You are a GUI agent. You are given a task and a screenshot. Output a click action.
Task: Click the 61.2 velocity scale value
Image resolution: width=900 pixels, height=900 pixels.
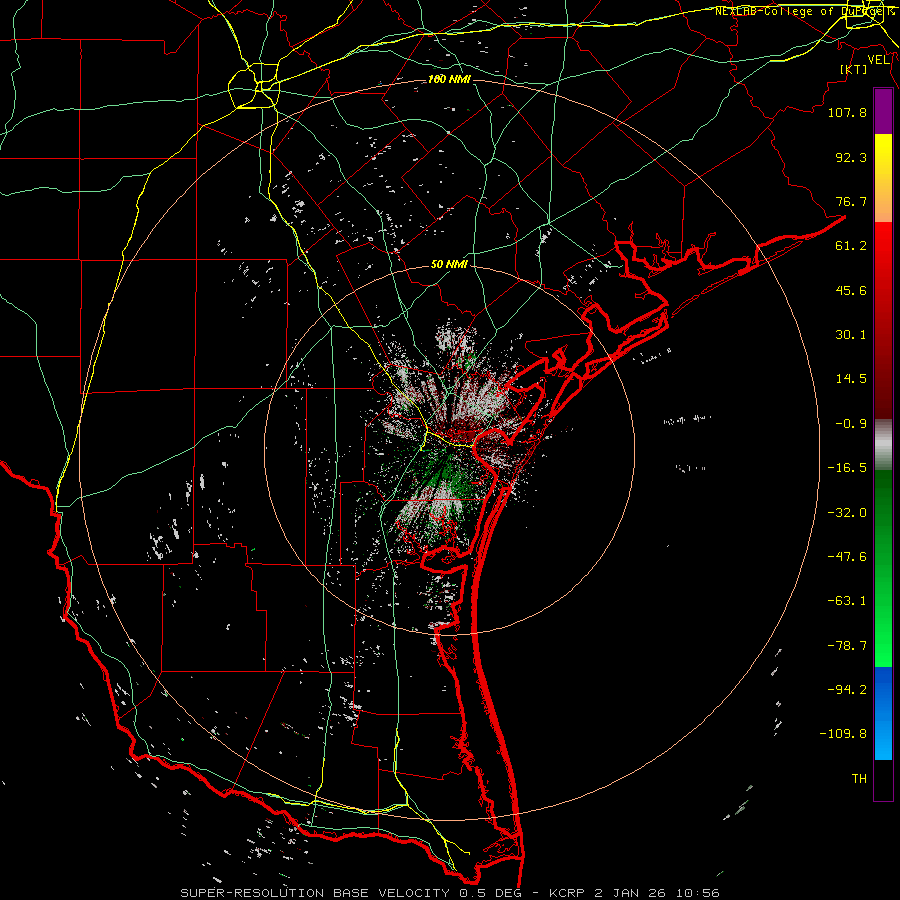851,246
